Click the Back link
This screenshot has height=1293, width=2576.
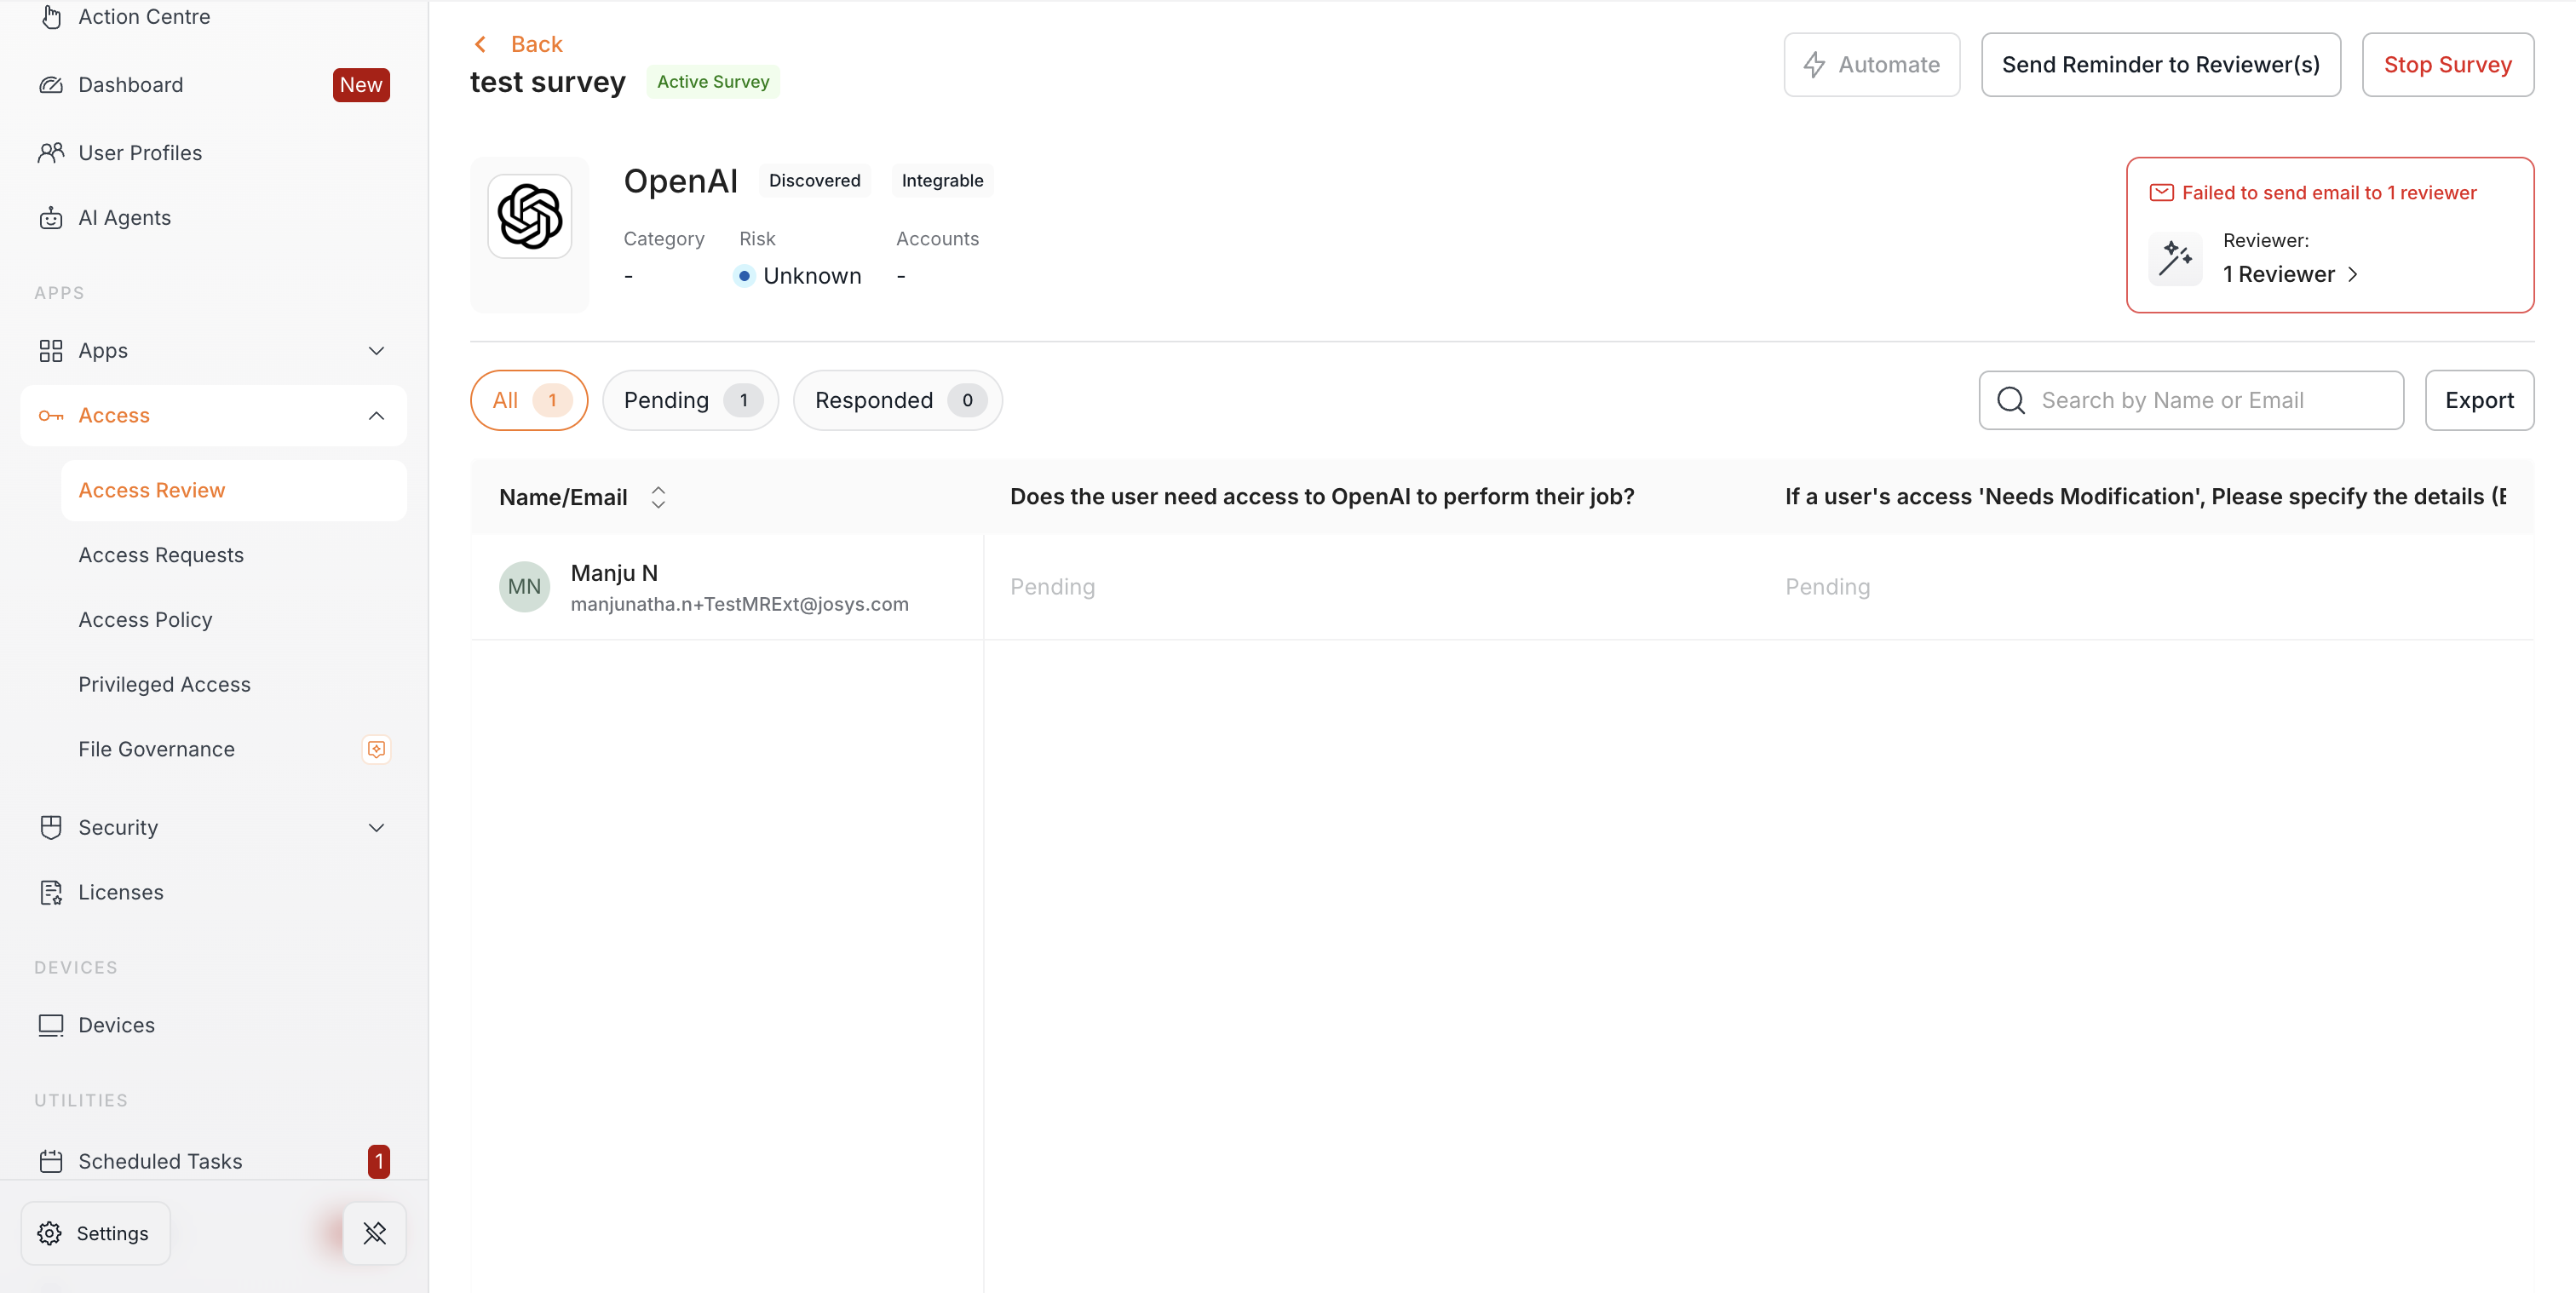click(536, 44)
